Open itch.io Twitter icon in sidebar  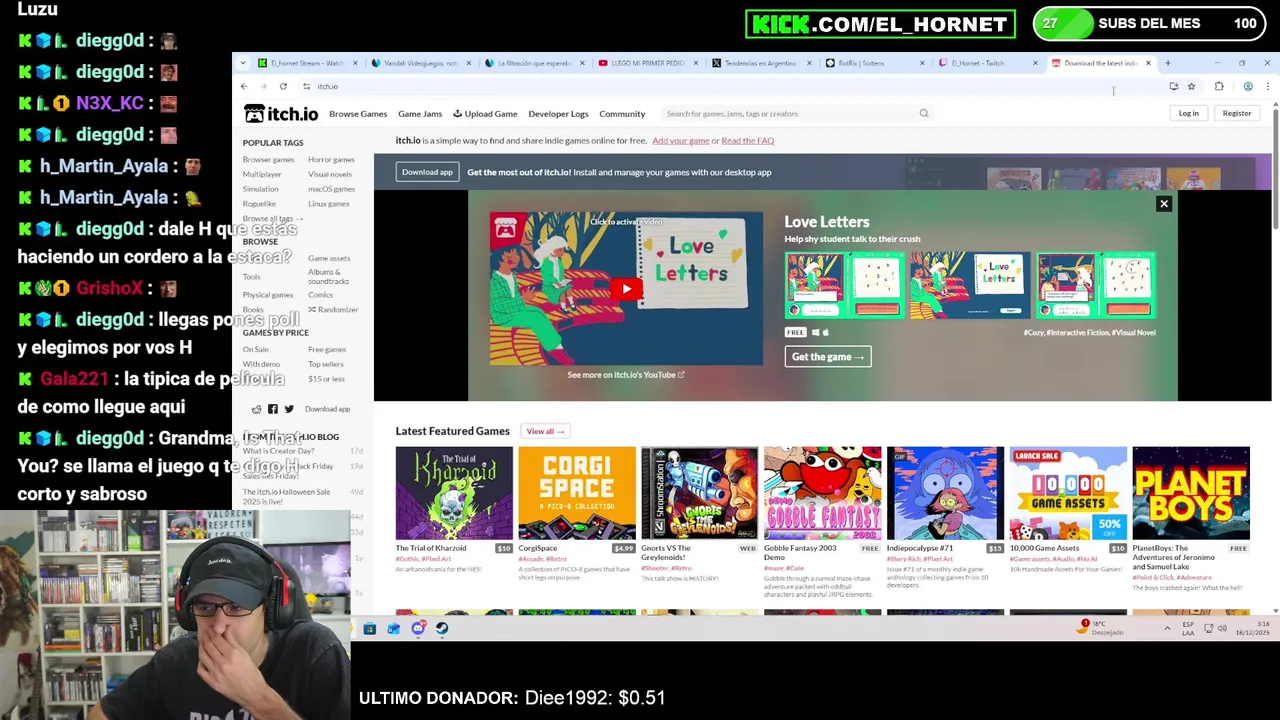[x=289, y=409]
